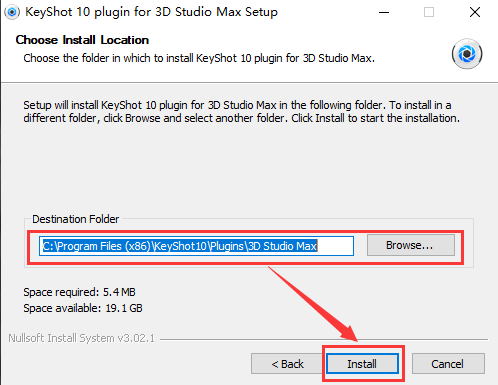
Task: Click the KeyShot icon in the title bar
Action: pos(12,12)
